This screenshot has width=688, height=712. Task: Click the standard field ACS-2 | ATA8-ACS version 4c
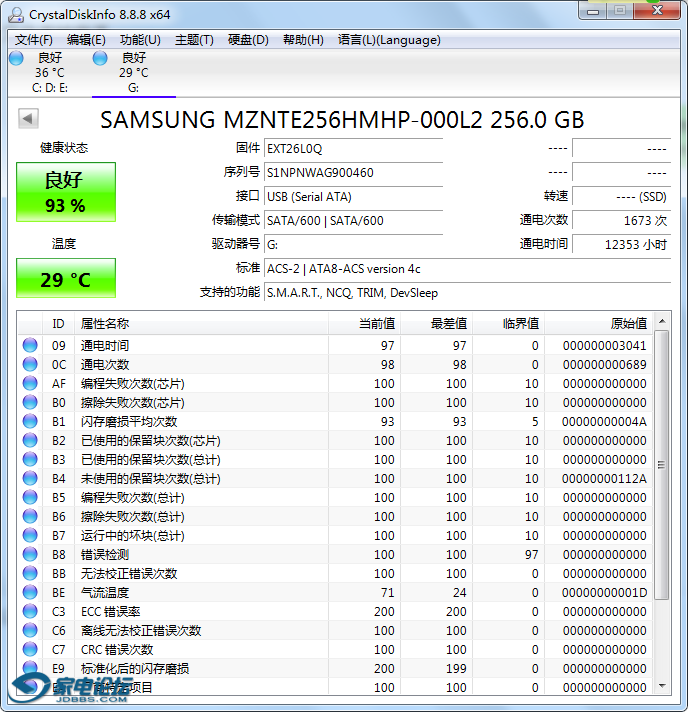pos(467,269)
